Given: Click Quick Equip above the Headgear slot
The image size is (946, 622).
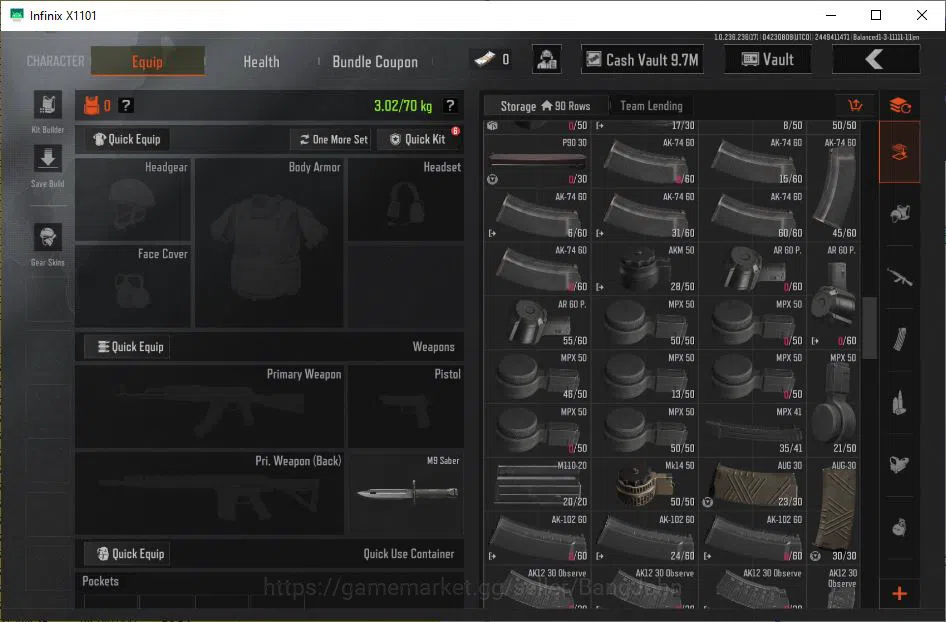Looking at the screenshot, I should [x=127, y=139].
